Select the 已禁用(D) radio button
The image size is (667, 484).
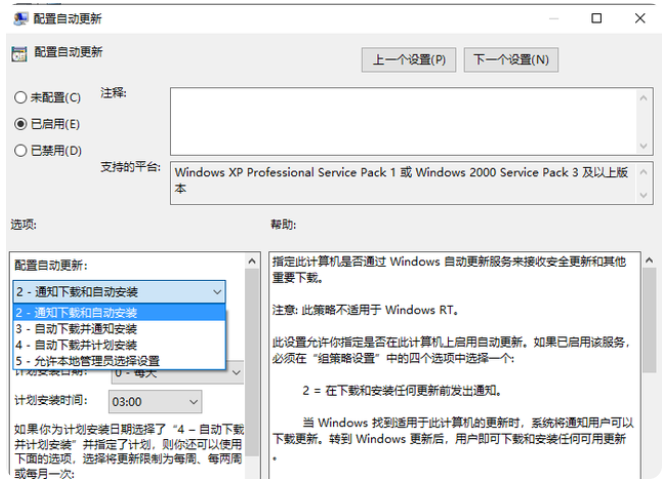(20, 151)
